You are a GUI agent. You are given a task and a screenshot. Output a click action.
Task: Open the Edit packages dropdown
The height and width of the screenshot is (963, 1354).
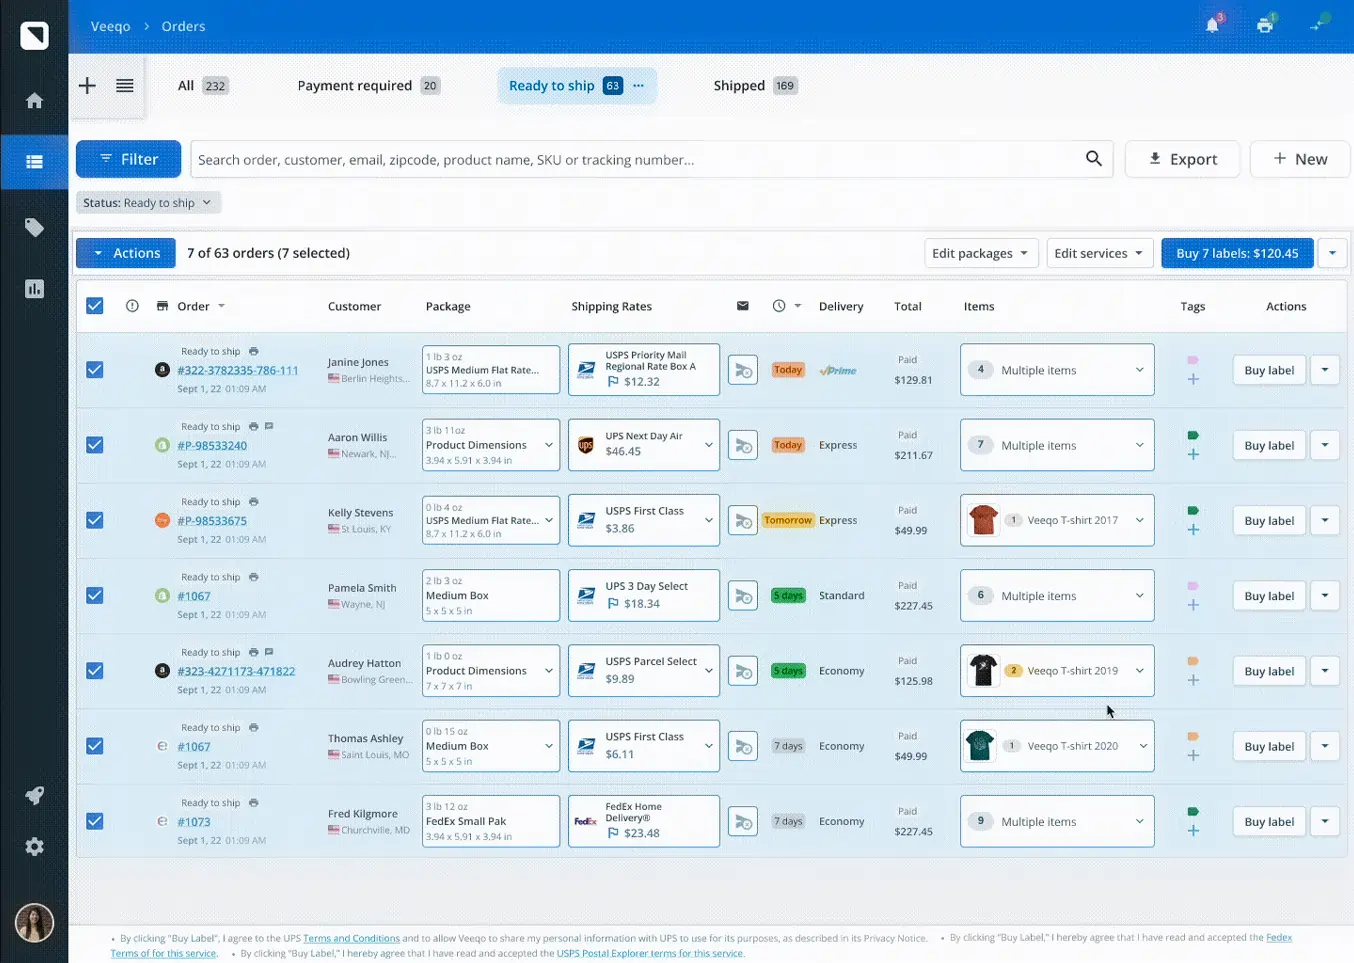click(x=981, y=253)
